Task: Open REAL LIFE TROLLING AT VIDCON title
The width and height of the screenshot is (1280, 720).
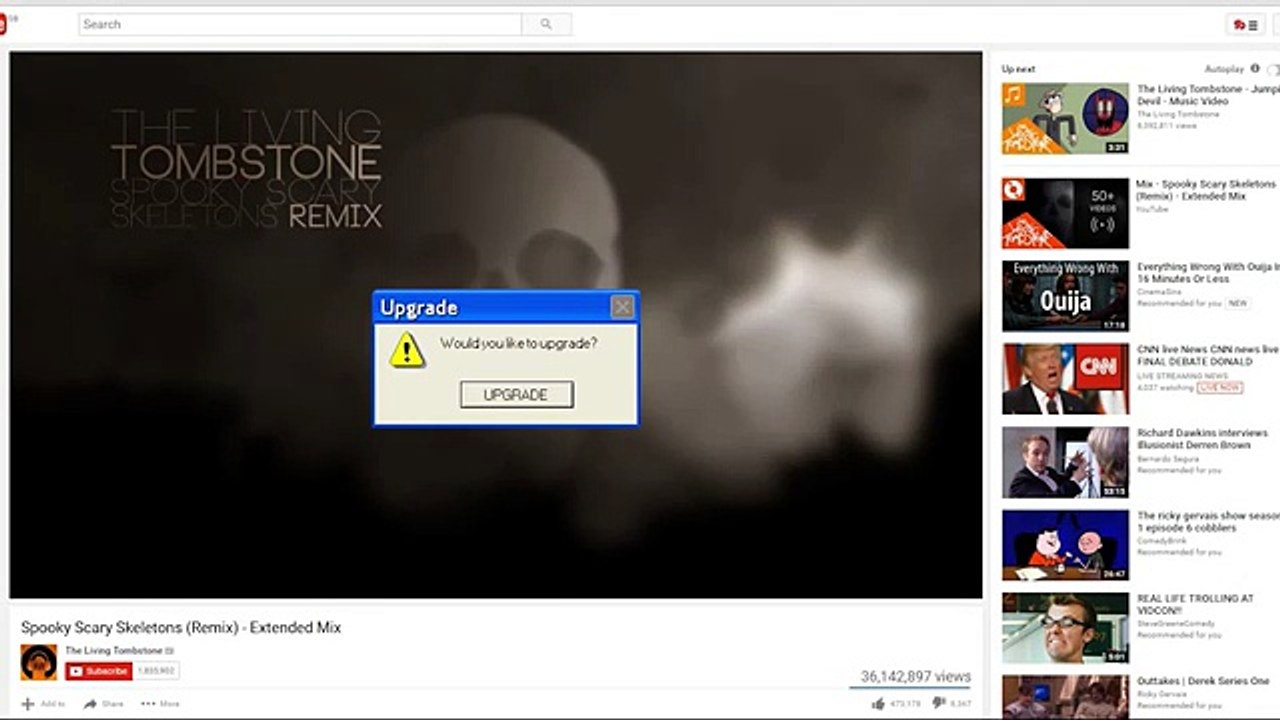Action: click(1195, 604)
